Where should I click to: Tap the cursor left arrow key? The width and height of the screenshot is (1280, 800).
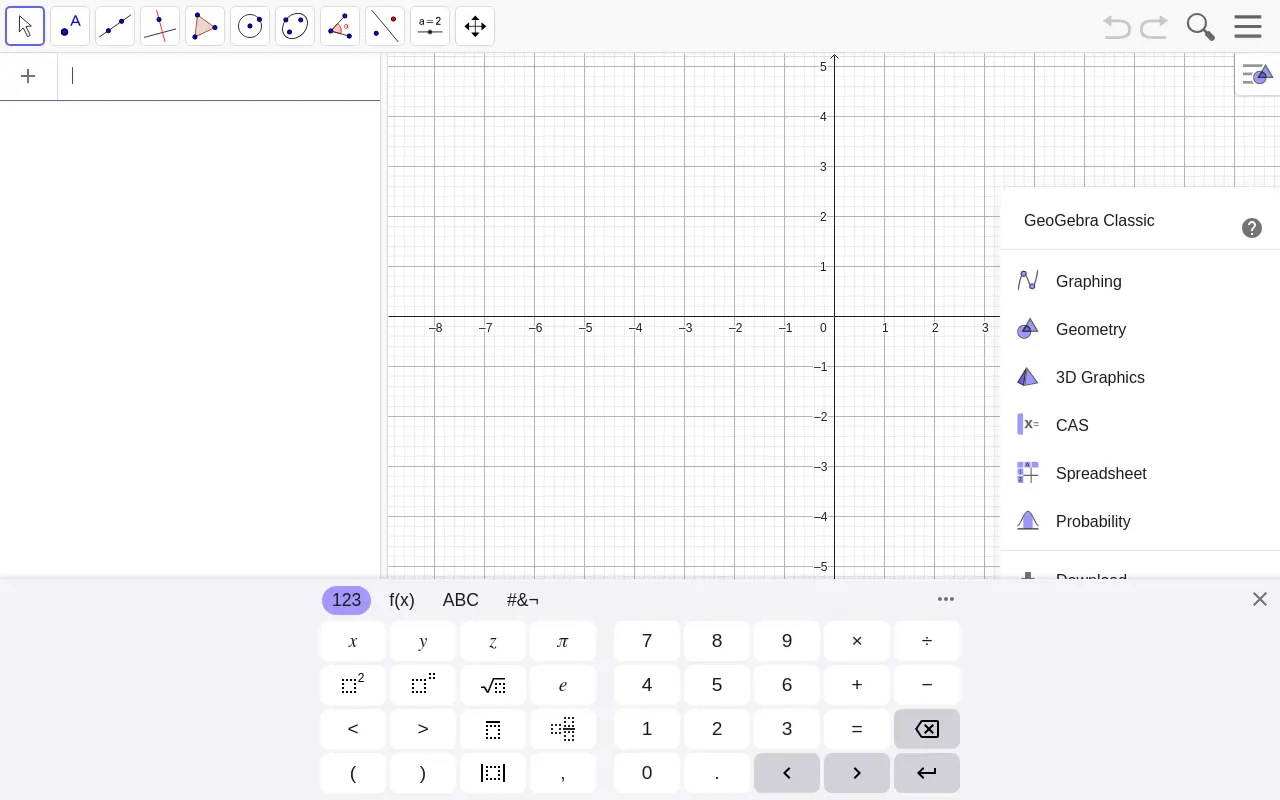tap(787, 773)
